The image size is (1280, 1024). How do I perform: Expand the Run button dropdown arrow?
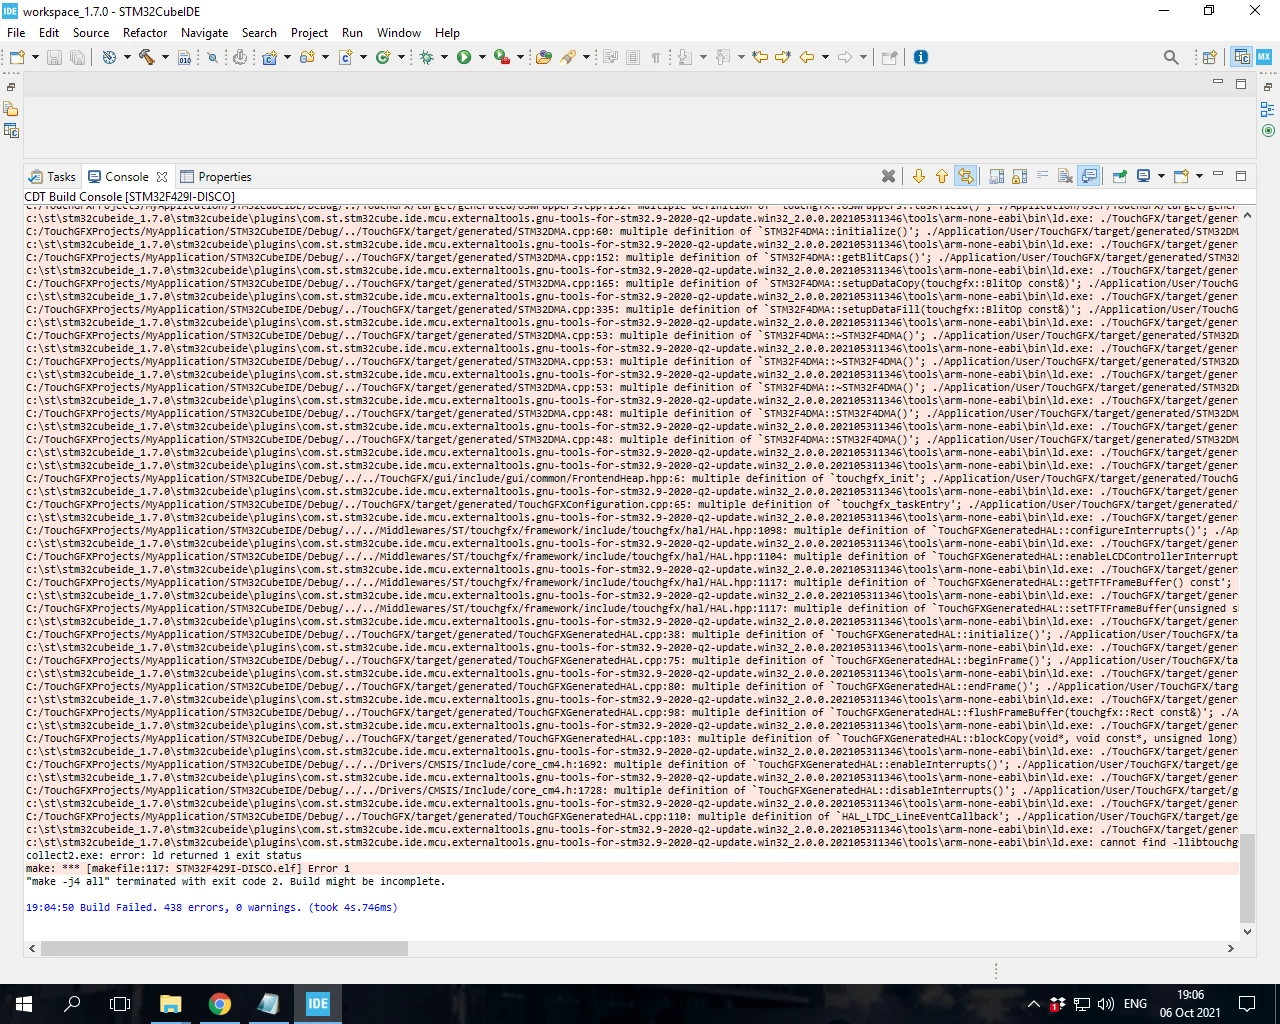tap(482, 57)
